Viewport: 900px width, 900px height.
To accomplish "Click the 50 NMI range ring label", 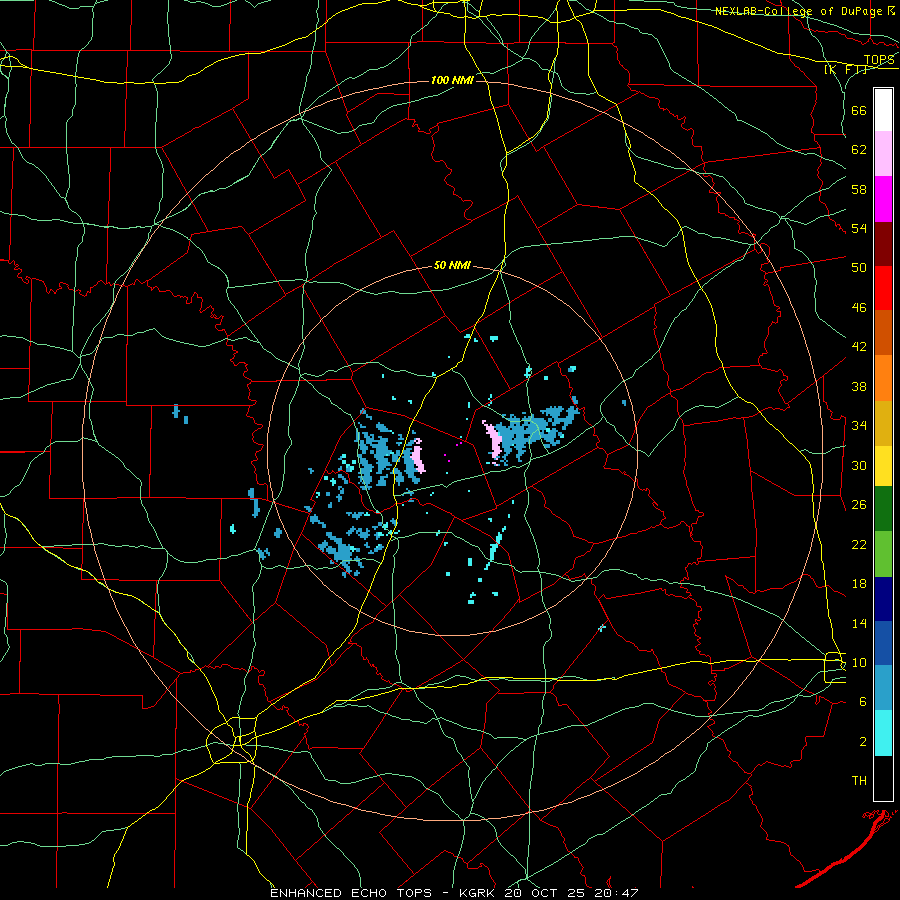I will pyautogui.click(x=452, y=265).
